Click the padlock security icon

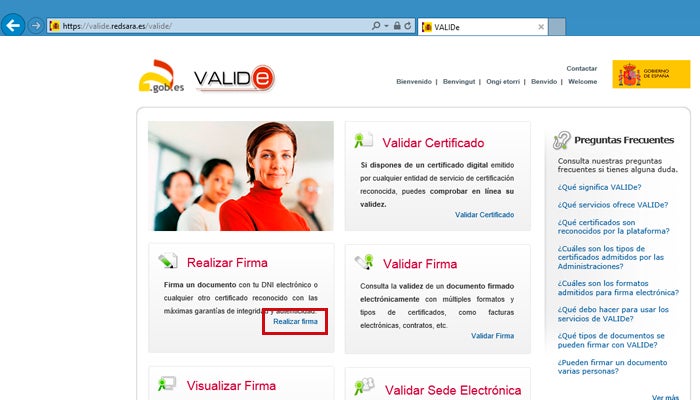point(397,26)
